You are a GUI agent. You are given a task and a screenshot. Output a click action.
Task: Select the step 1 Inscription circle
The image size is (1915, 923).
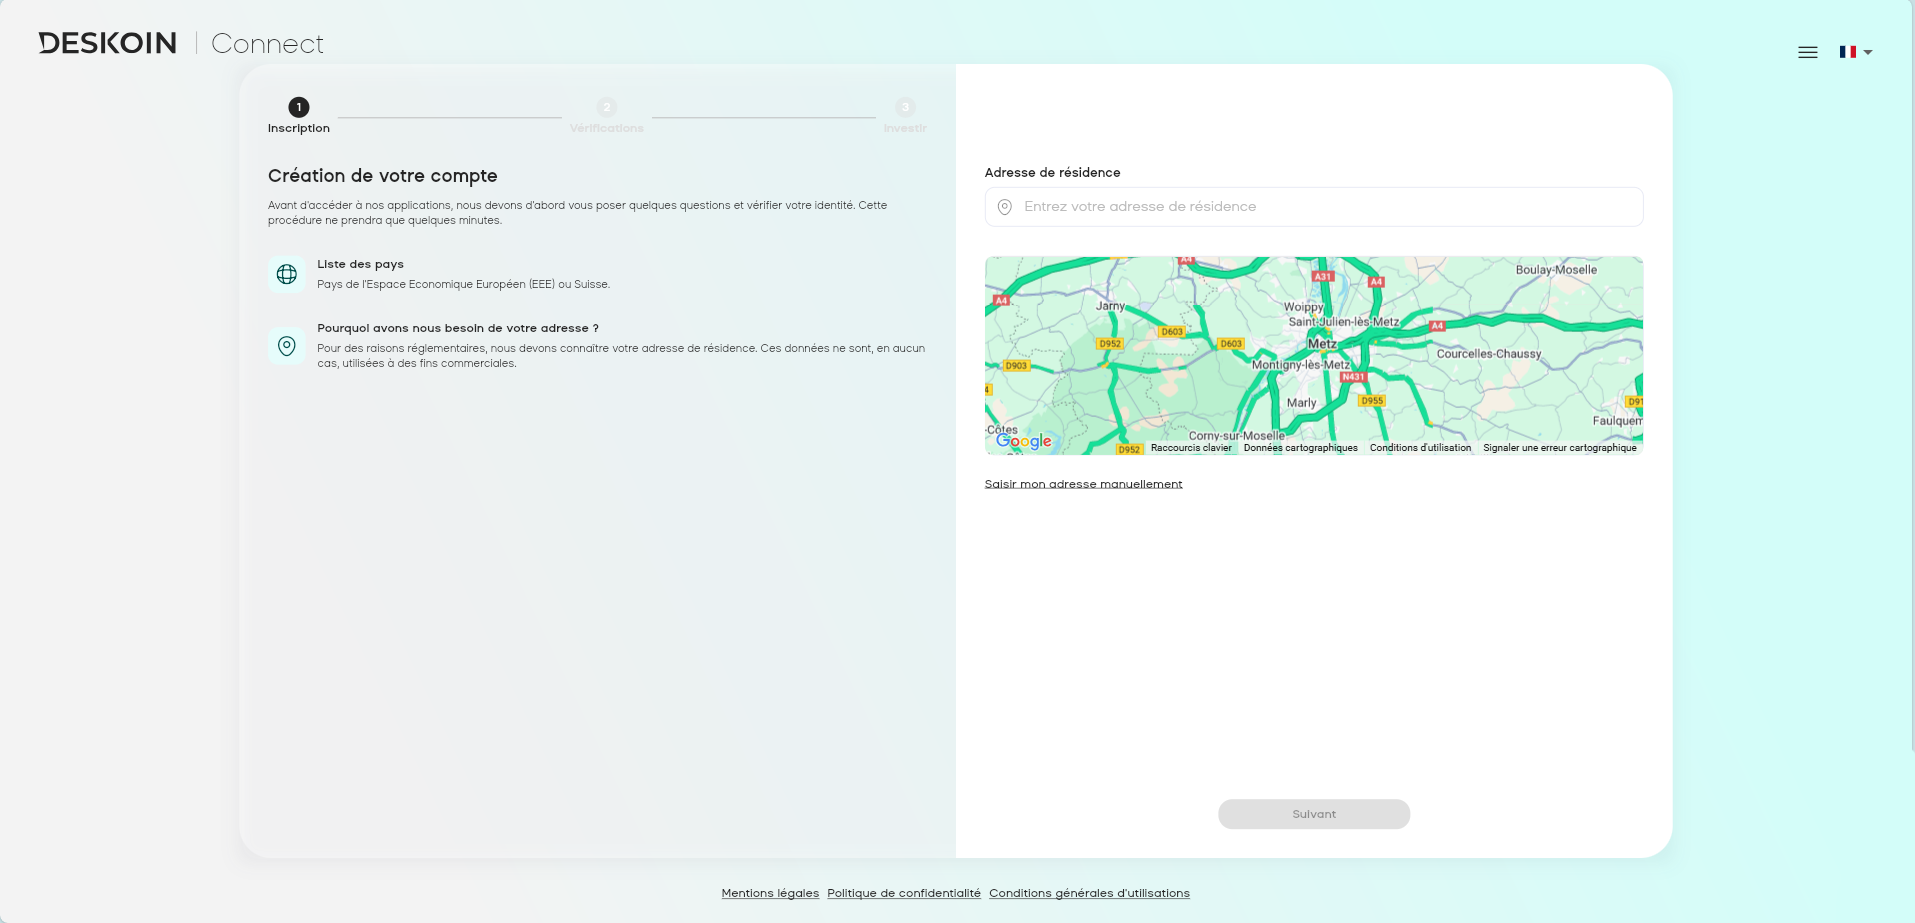point(297,107)
